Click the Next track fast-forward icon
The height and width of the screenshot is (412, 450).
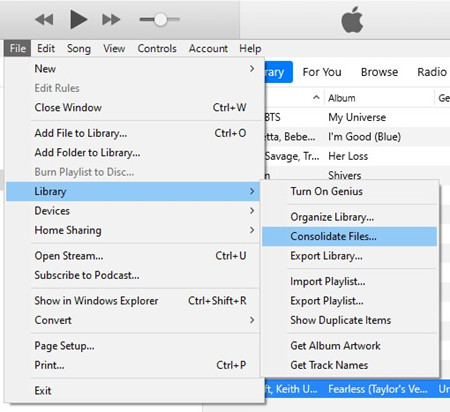tap(111, 20)
